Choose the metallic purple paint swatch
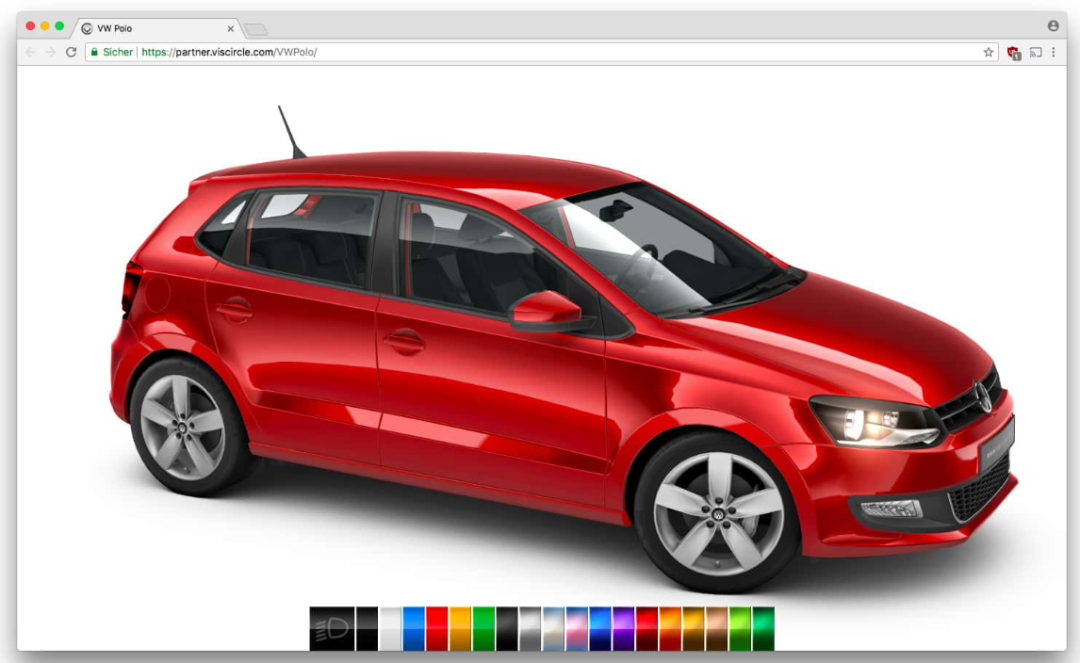The height and width of the screenshot is (663, 1080). [x=624, y=628]
